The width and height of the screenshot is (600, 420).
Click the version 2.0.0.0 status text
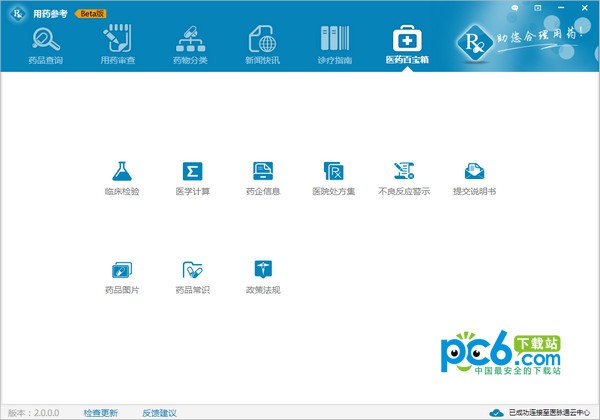point(33,413)
